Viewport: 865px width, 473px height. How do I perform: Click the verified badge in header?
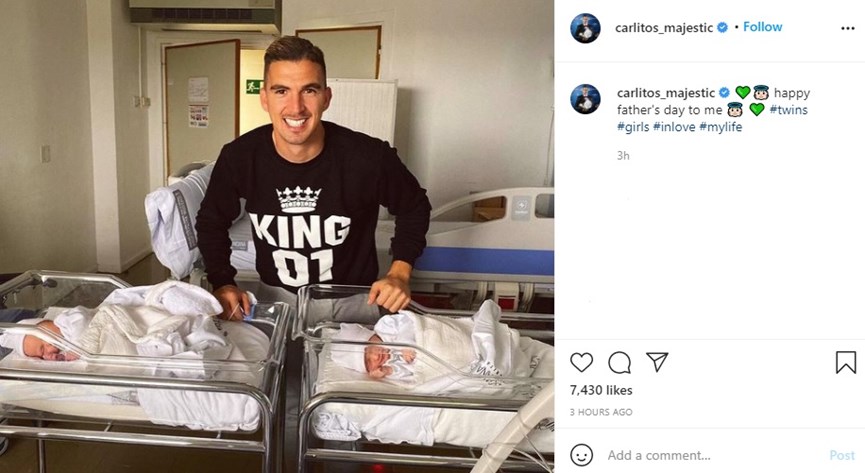pyautogui.click(x=722, y=27)
